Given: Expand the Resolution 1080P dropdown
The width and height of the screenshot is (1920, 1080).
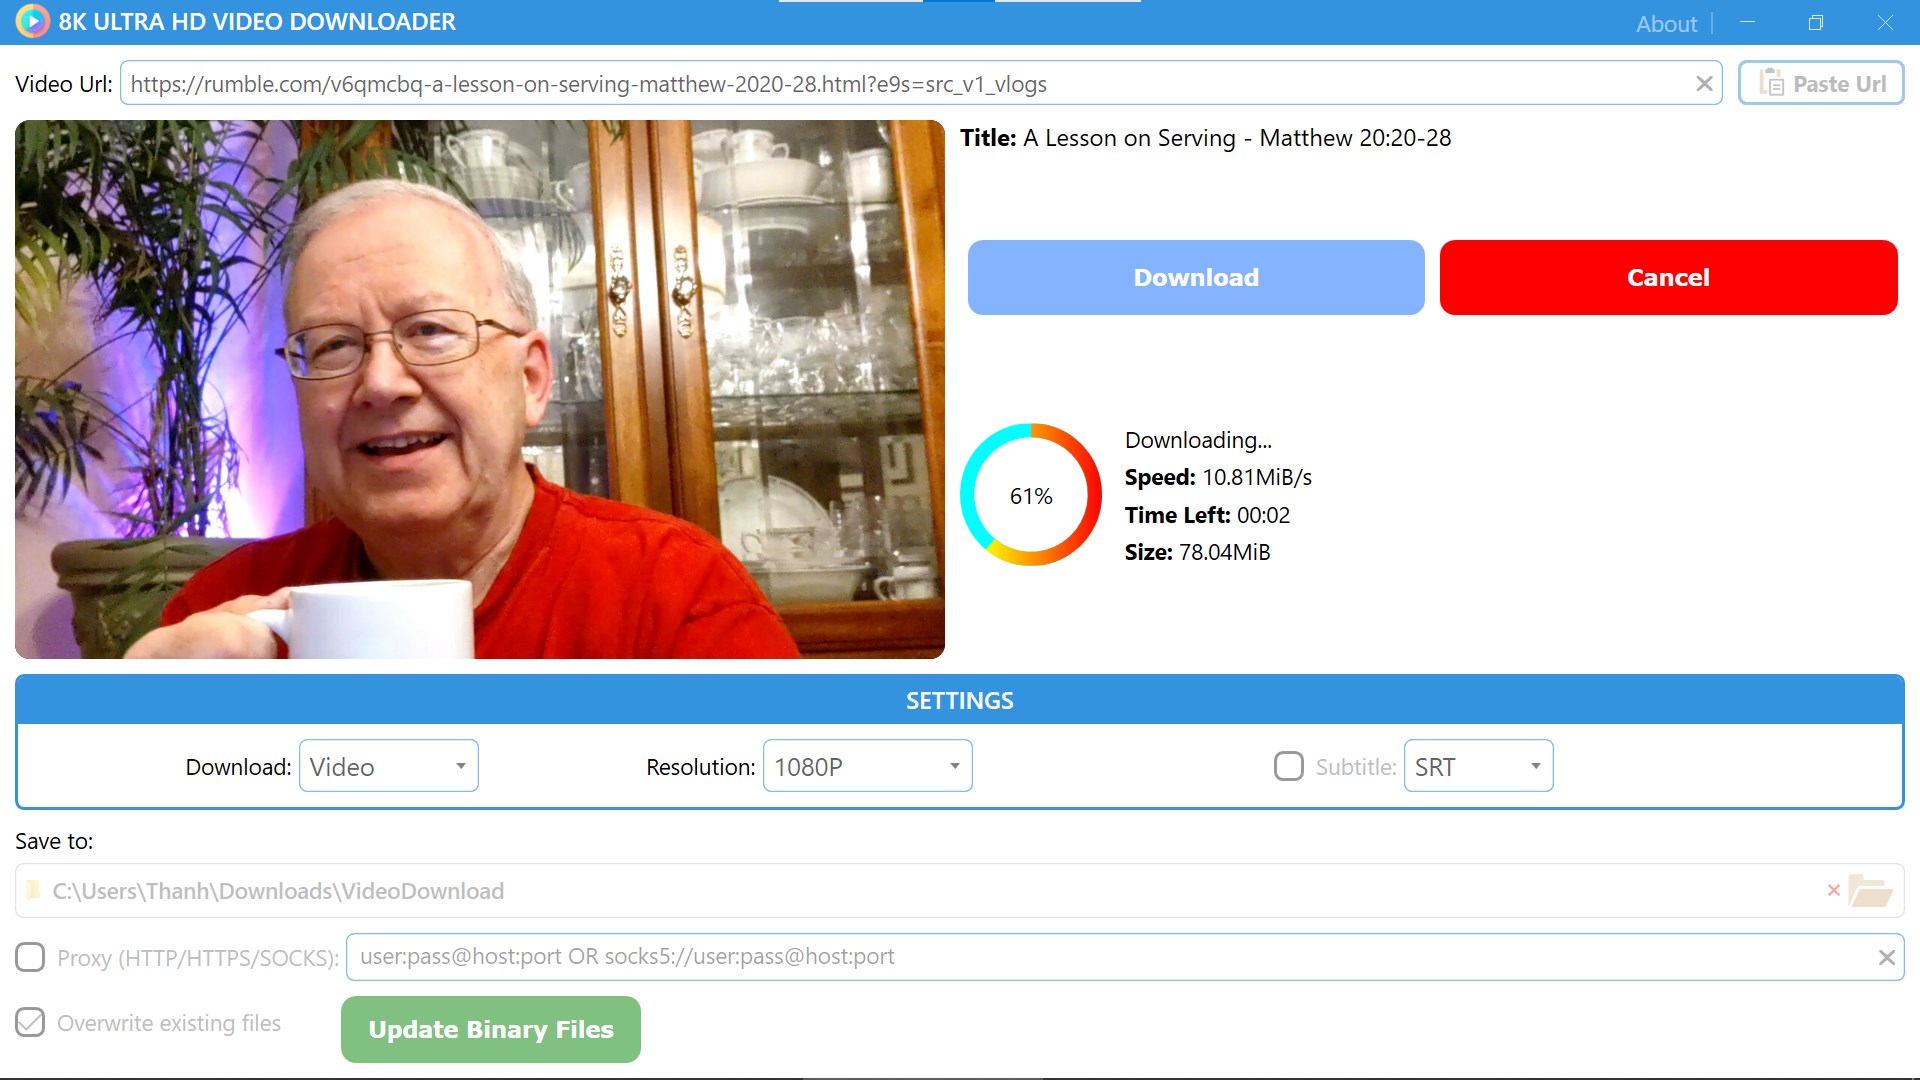Looking at the screenshot, I should pos(867,766).
